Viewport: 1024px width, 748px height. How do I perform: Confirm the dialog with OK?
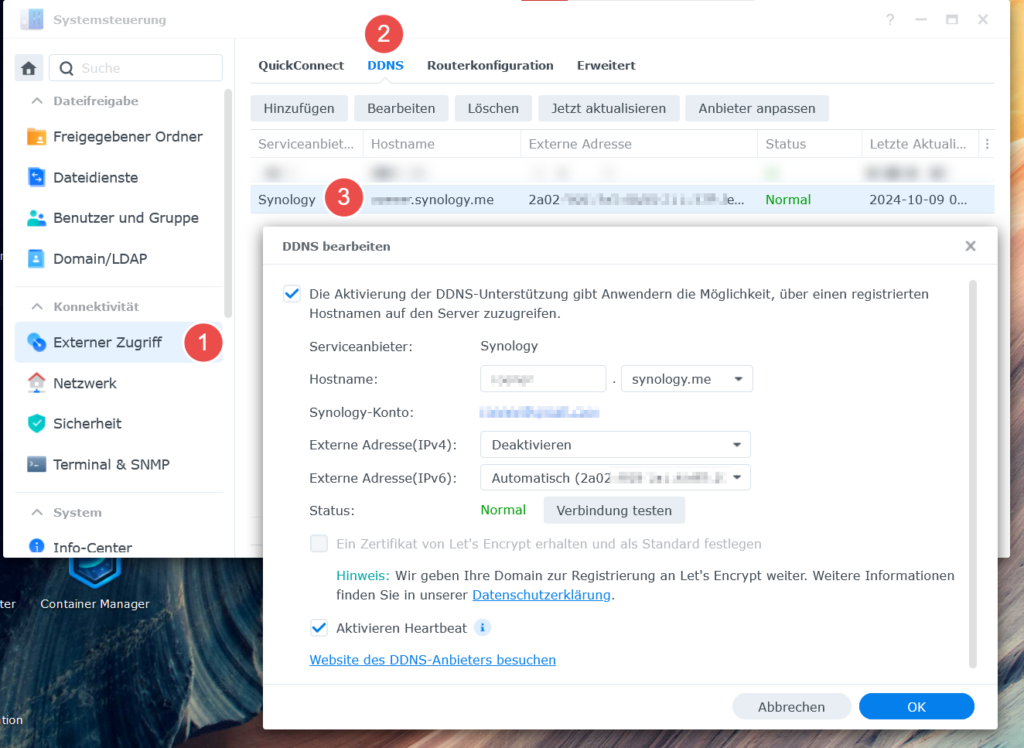[916, 707]
